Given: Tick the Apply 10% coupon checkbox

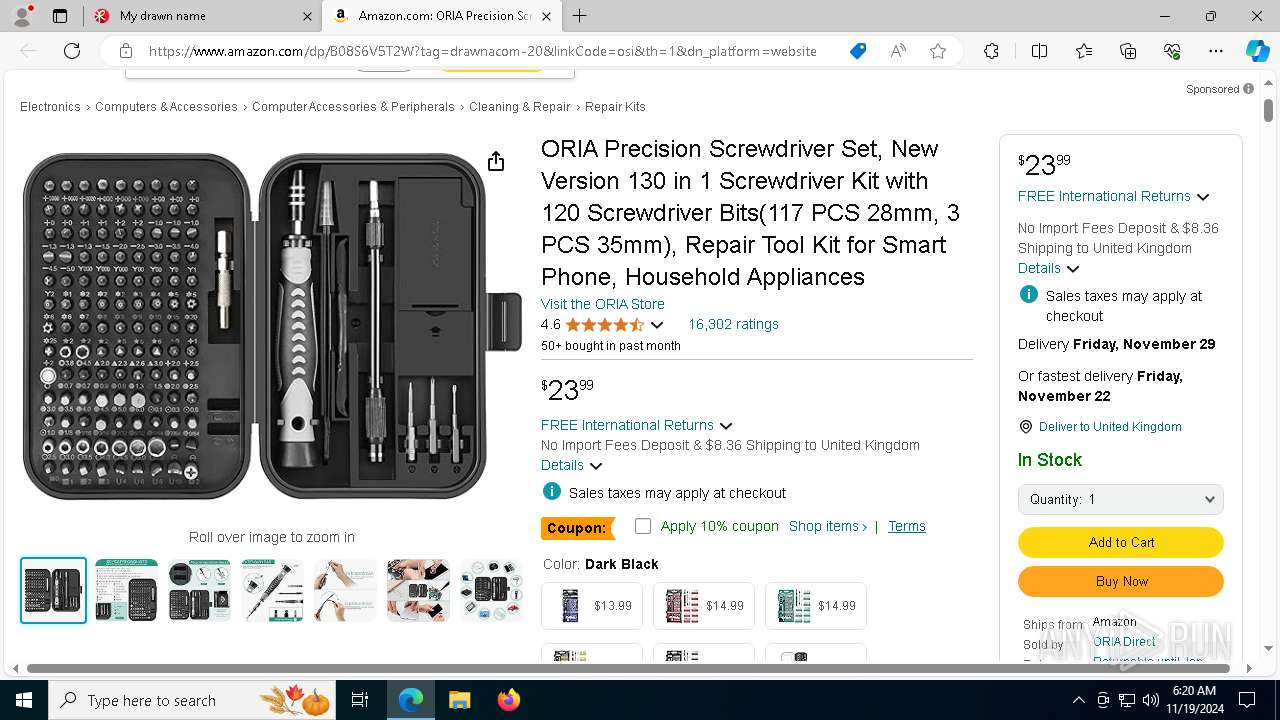Looking at the screenshot, I should pyautogui.click(x=643, y=526).
